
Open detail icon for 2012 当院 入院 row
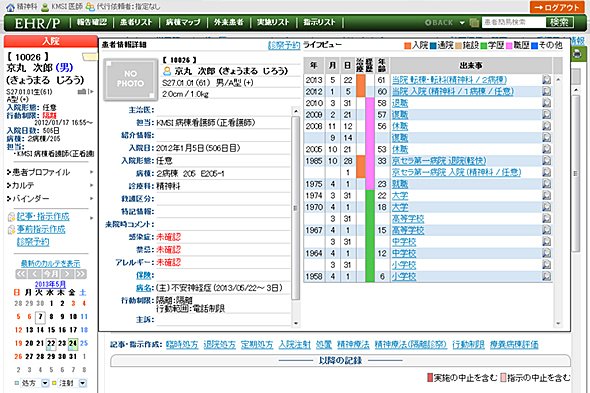(x=546, y=91)
